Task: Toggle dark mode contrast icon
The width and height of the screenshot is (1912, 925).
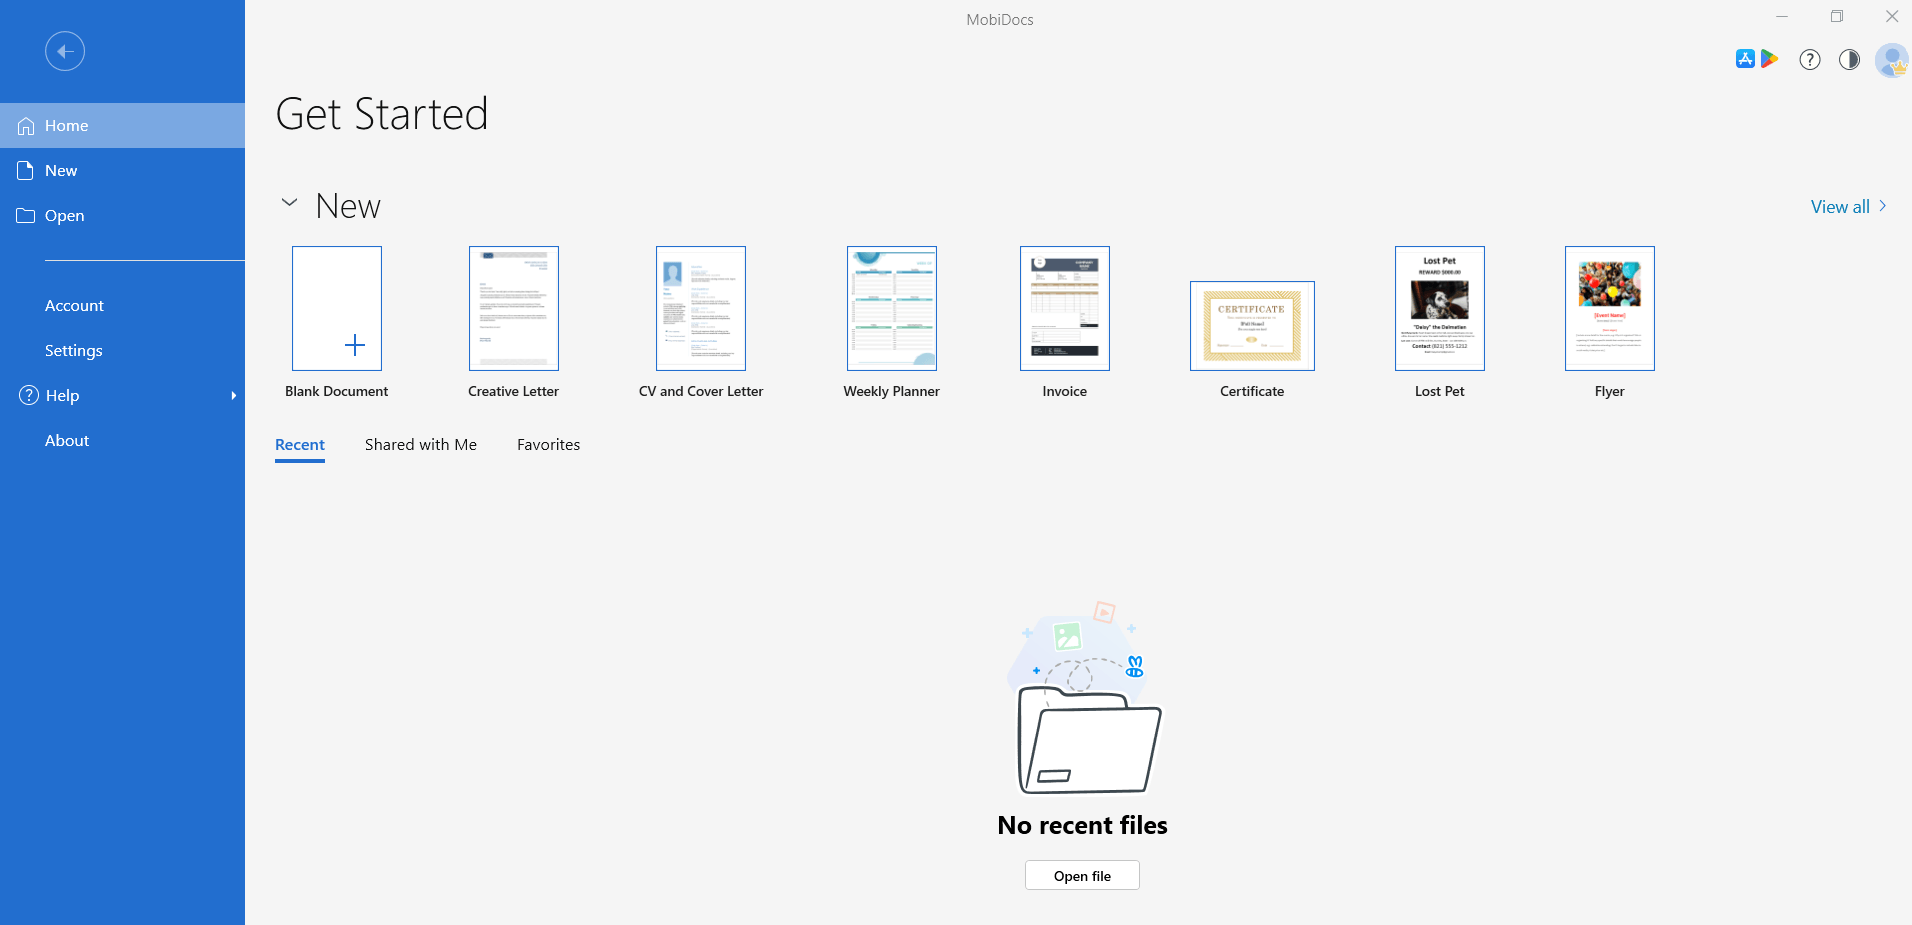Action: pos(1850,60)
